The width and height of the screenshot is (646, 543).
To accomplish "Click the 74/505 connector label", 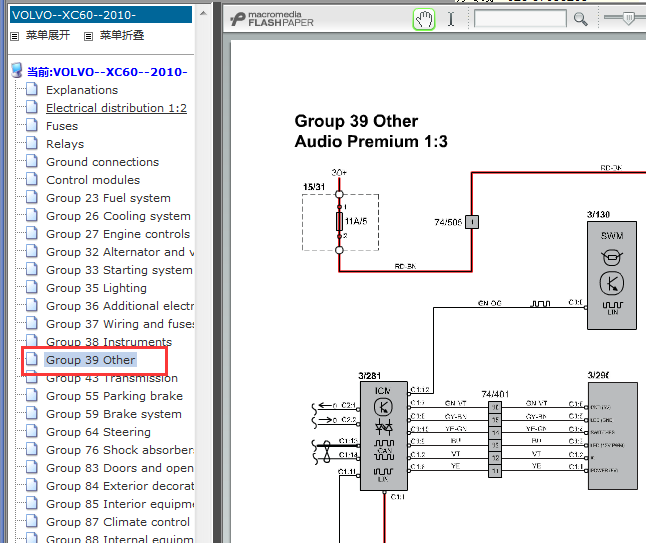I will coord(448,222).
